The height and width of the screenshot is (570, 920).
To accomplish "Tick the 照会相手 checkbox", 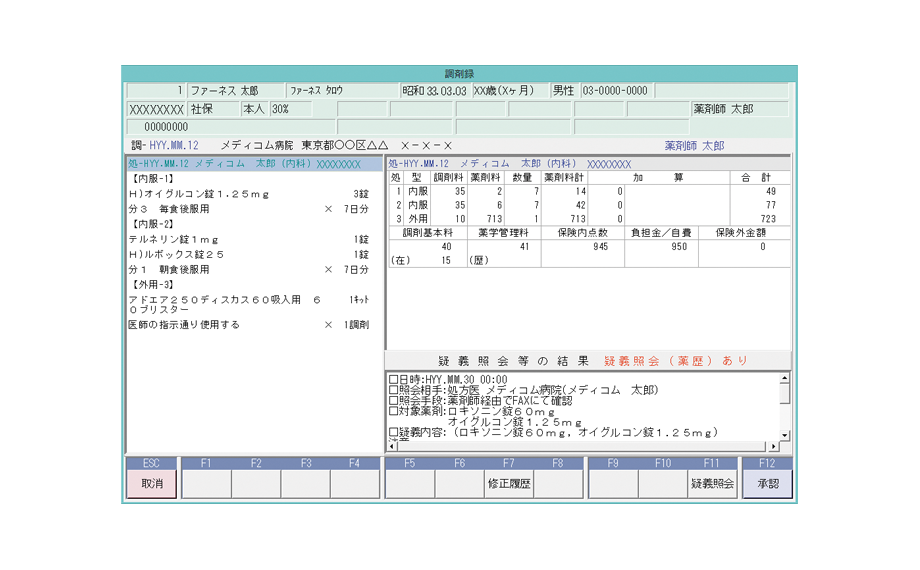I will point(393,390).
